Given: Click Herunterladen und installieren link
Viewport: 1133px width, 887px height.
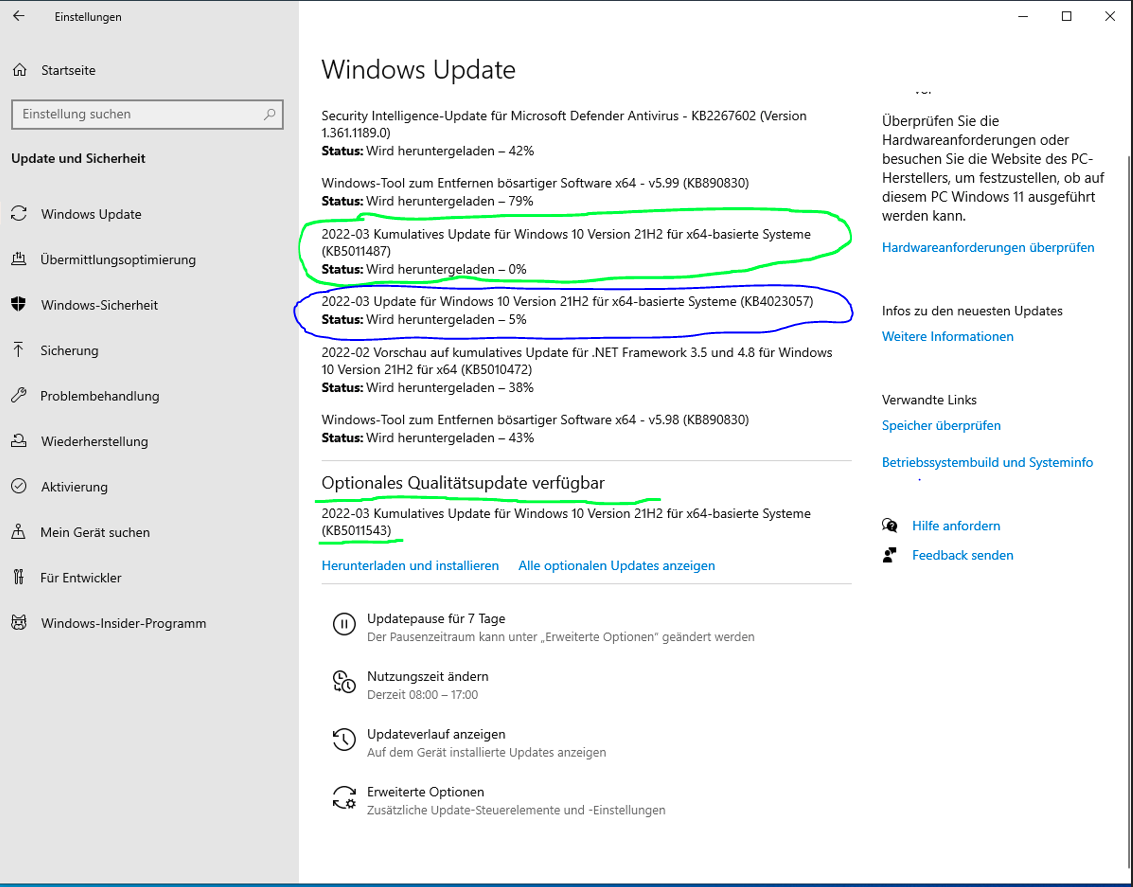Looking at the screenshot, I should pos(410,566).
